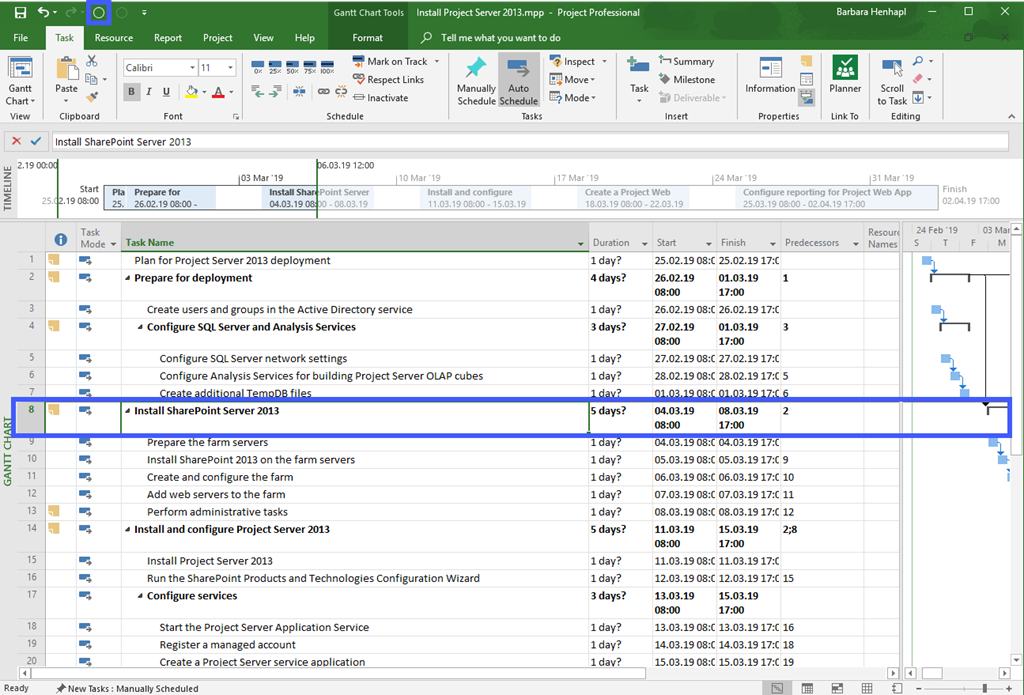
Task: Click the Save icon in quick access toolbar
Action: point(20,12)
